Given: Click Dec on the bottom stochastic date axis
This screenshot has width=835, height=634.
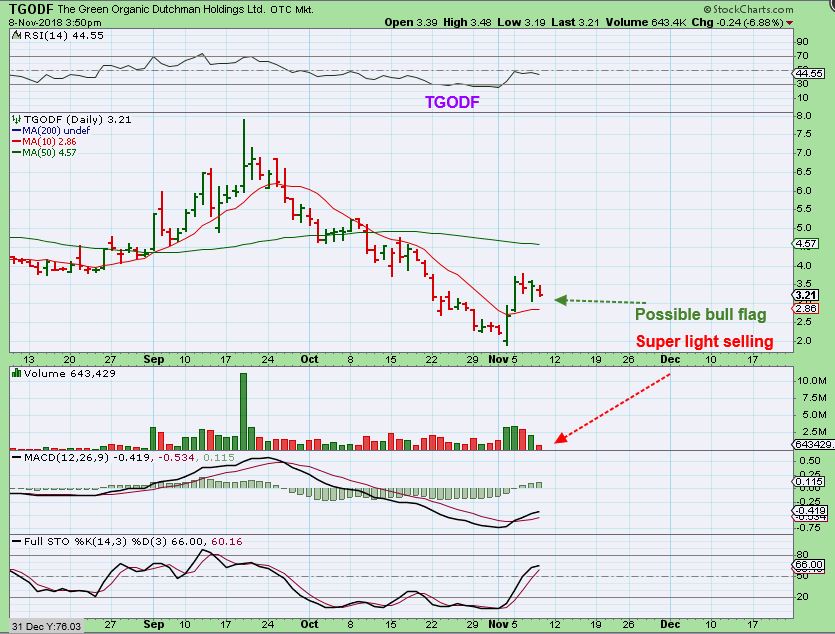Looking at the screenshot, I should point(670,624).
